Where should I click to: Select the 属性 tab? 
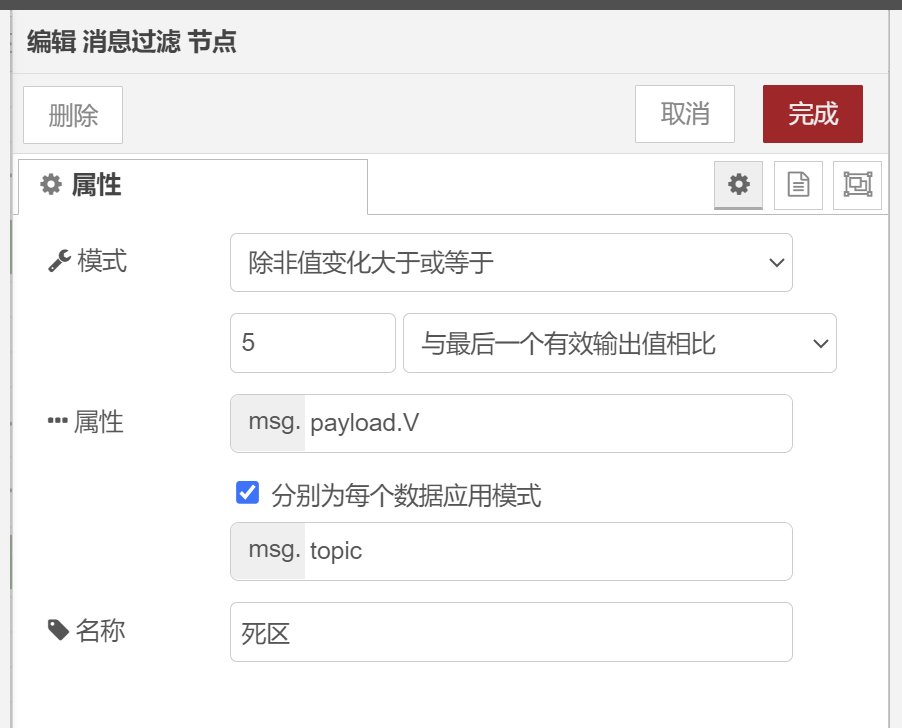click(x=193, y=186)
